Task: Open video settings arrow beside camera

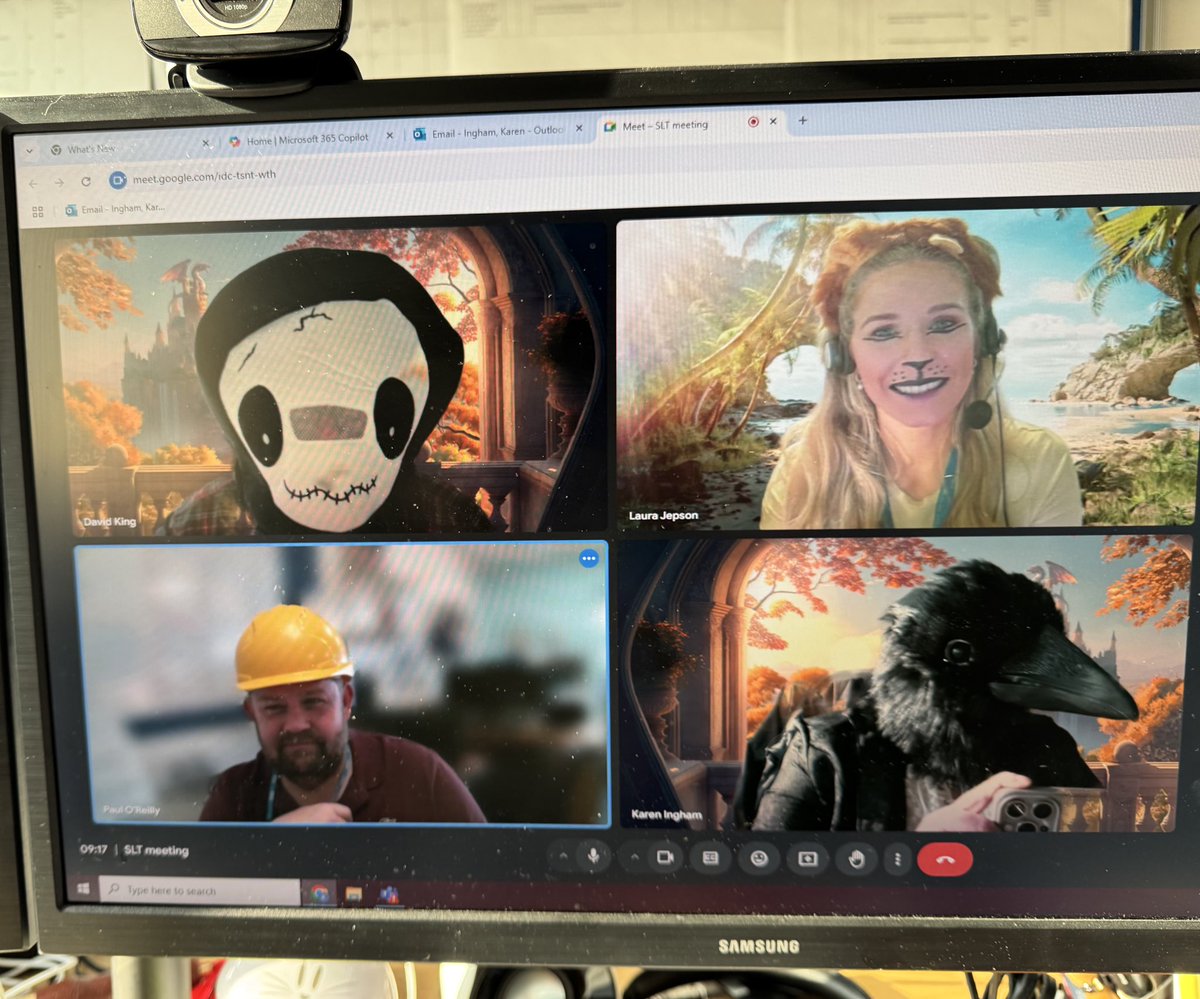Action: [633, 857]
